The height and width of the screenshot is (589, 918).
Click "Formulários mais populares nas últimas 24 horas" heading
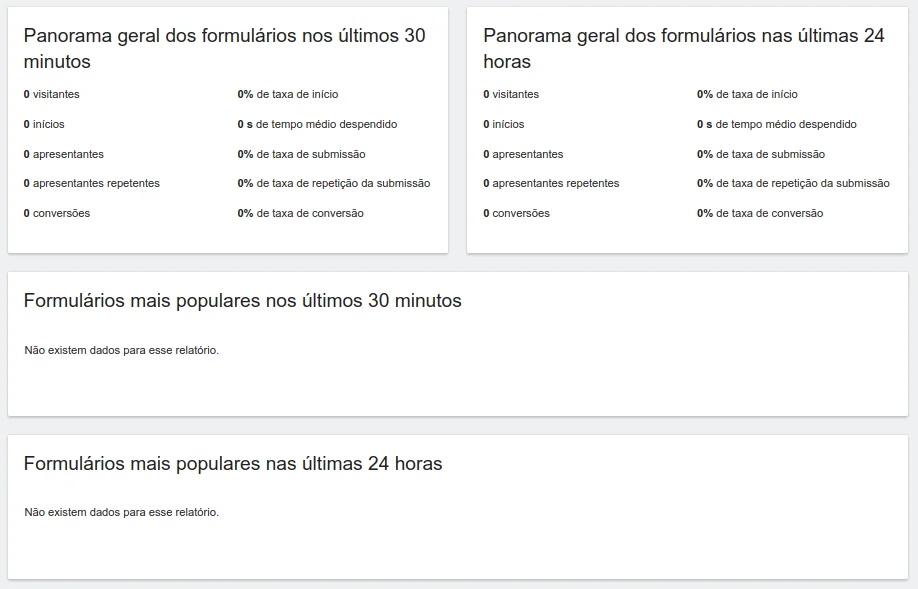click(x=232, y=463)
